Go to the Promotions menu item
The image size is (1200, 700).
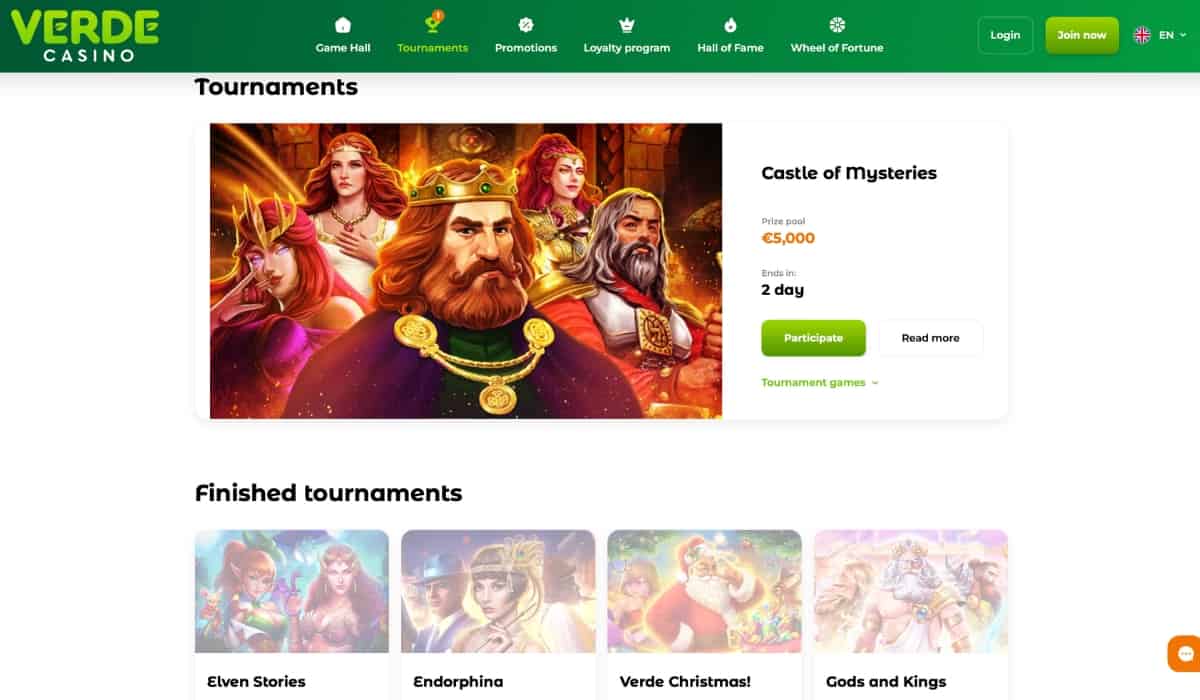coord(526,48)
